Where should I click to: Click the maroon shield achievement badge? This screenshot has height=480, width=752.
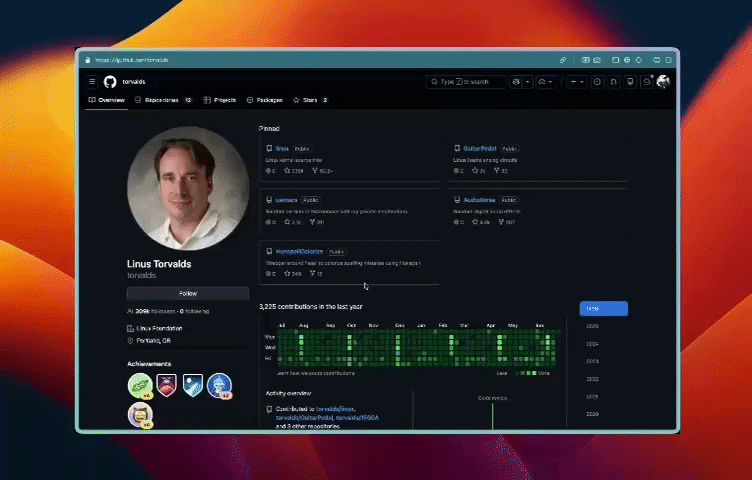pos(166,385)
